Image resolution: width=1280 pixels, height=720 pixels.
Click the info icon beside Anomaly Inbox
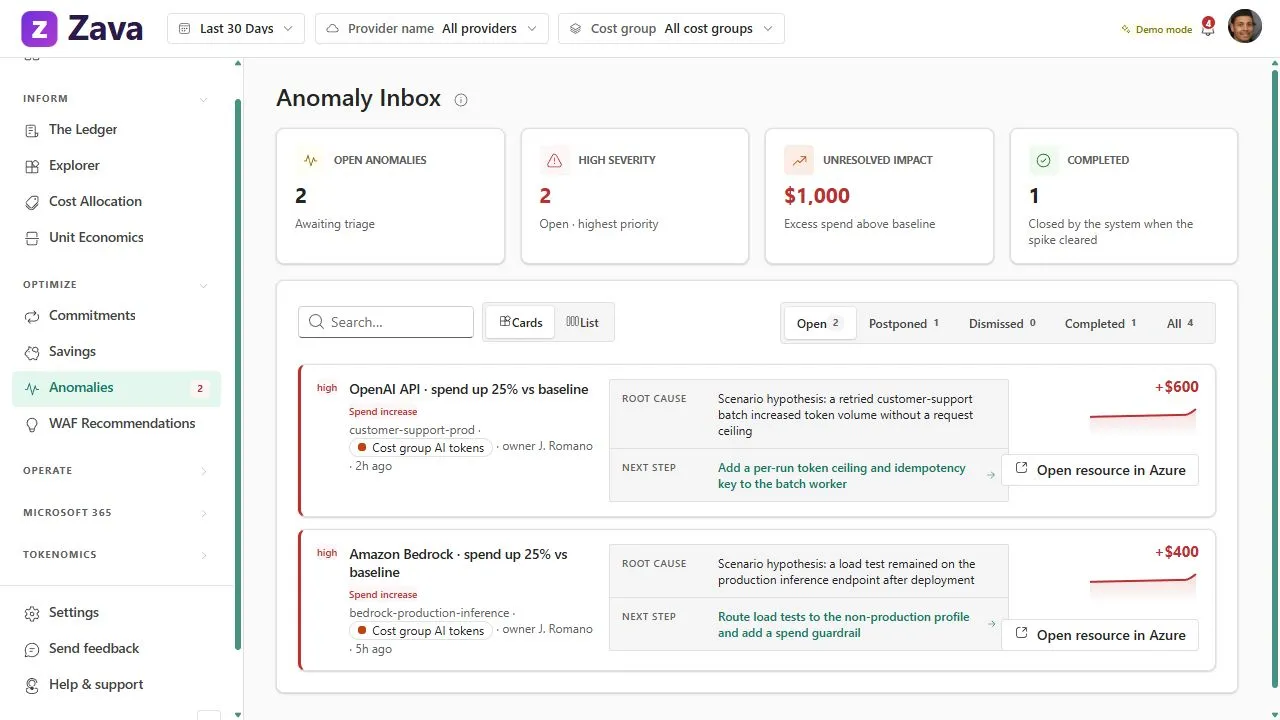click(461, 100)
